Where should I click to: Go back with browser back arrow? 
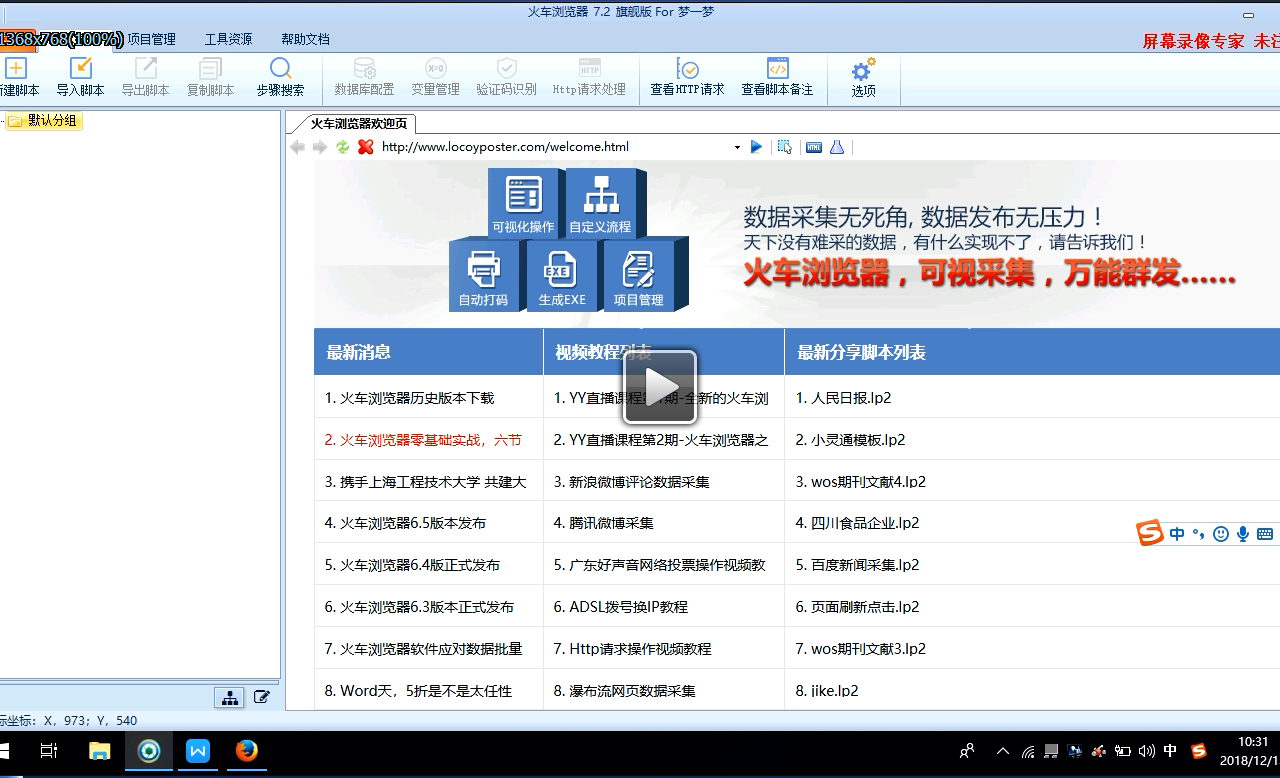click(x=297, y=147)
